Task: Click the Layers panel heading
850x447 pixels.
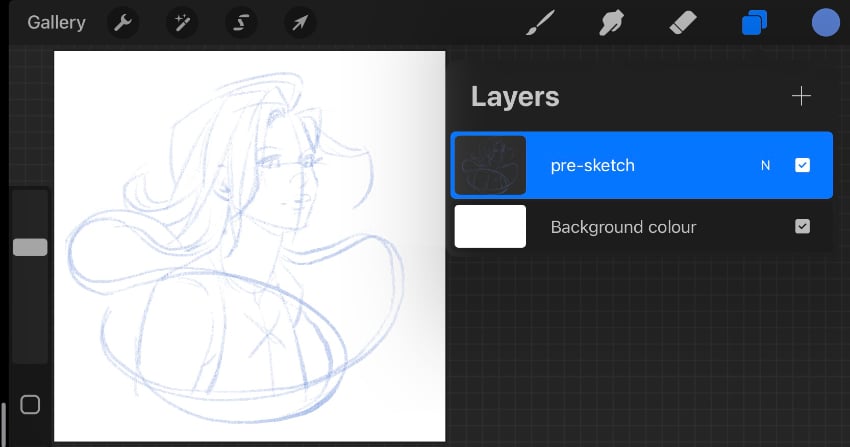Action: 515,97
